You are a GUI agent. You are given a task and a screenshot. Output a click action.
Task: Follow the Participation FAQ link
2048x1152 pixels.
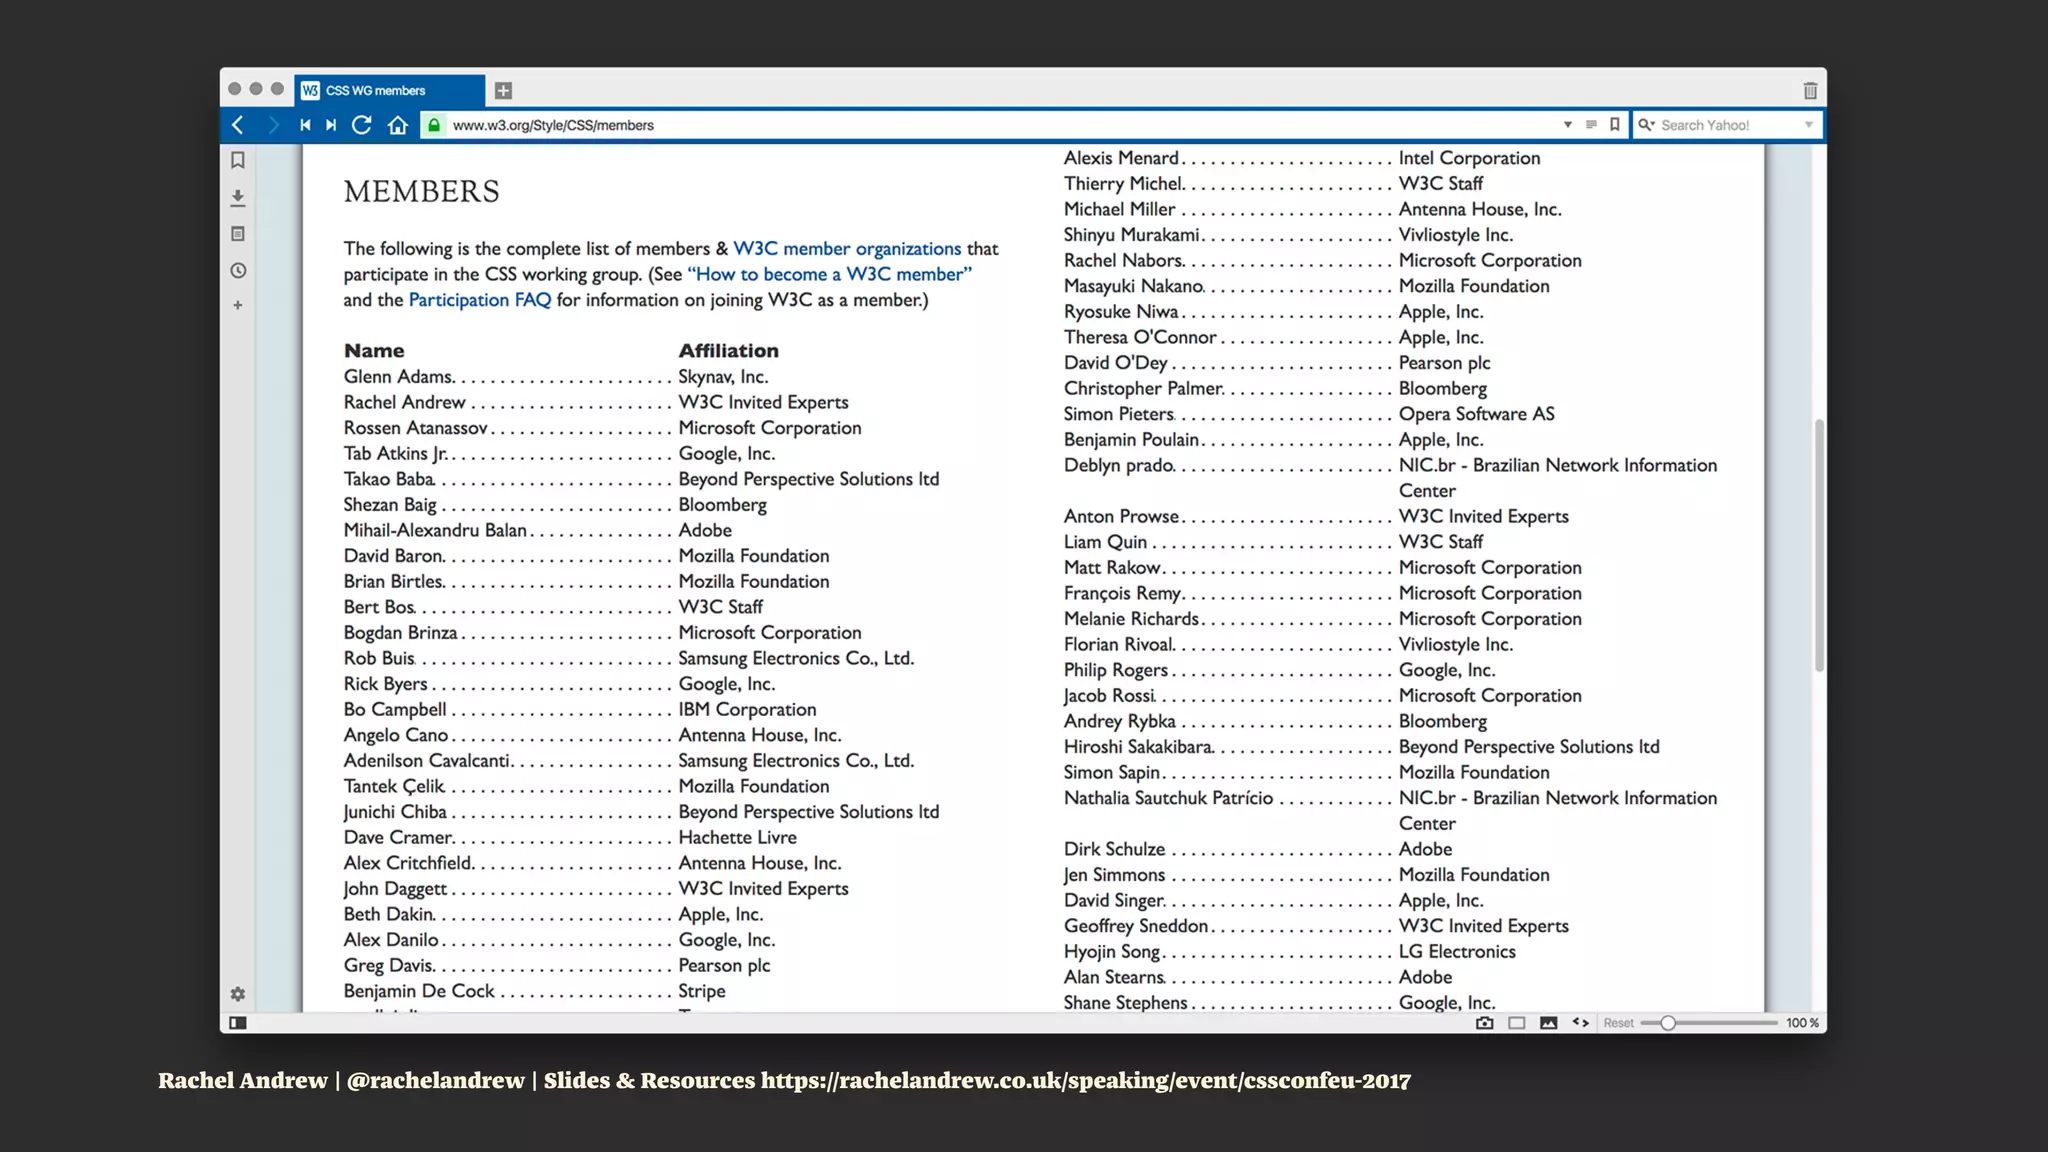point(479,300)
